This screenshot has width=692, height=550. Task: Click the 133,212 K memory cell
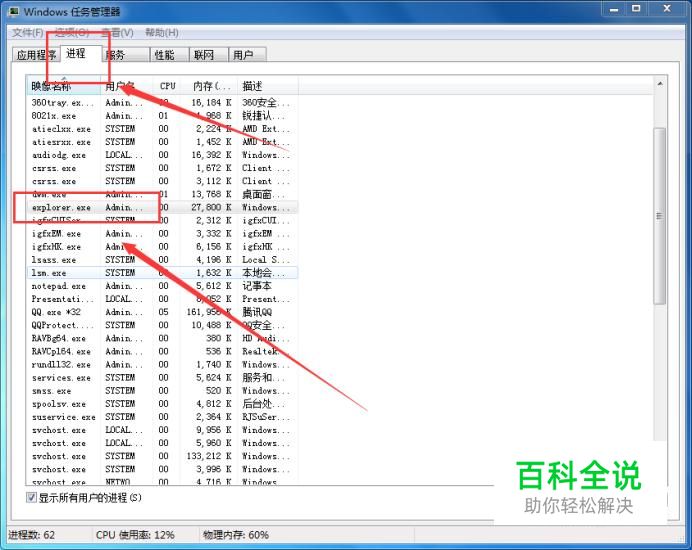point(209,456)
